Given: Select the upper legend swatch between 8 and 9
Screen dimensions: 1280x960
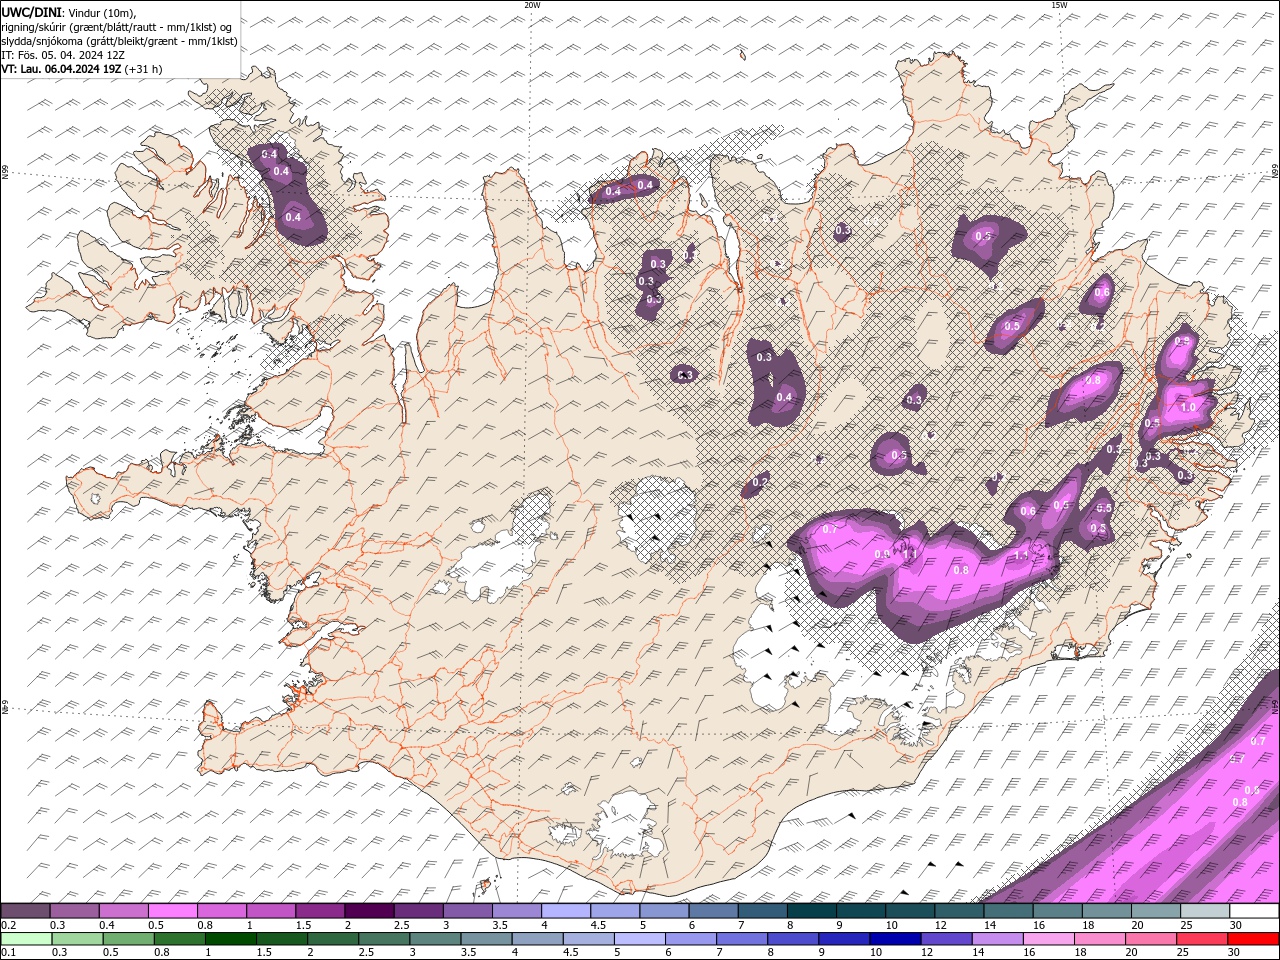Looking at the screenshot, I should coord(811,911).
